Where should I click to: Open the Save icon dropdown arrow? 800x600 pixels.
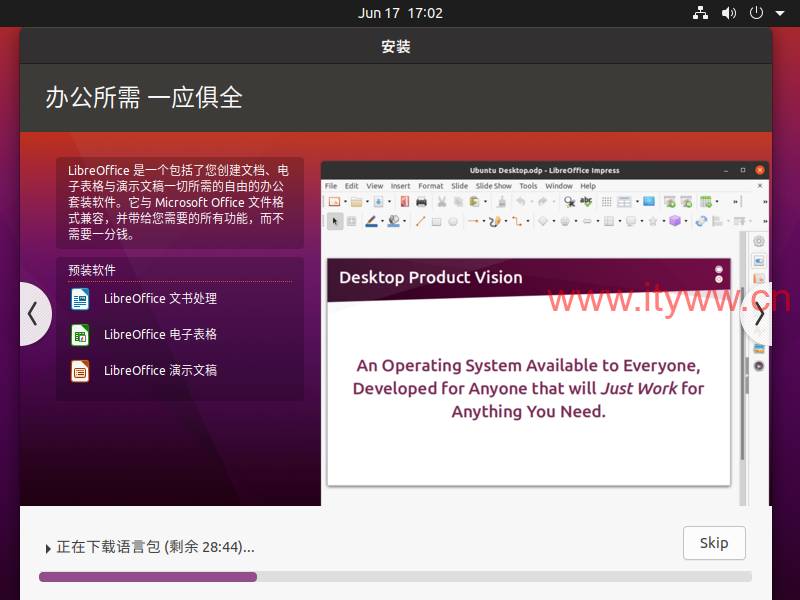[389, 202]
